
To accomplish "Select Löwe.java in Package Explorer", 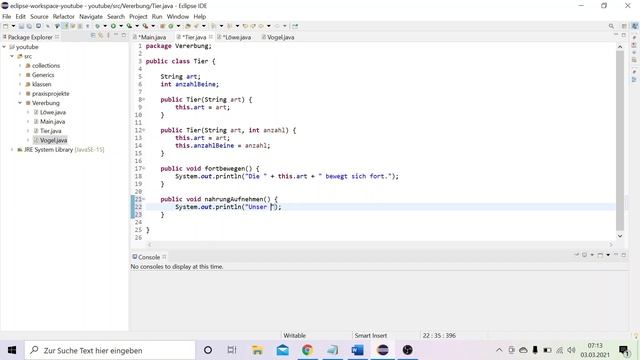I will coord(53,112).
